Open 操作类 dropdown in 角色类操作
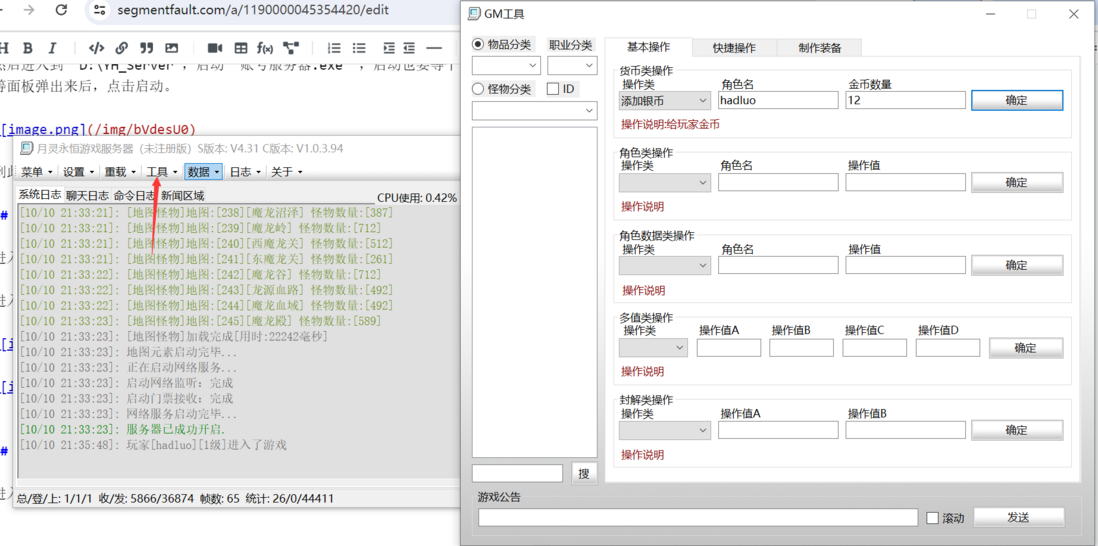The image size is (1098, 546). [x=665, y=183]
